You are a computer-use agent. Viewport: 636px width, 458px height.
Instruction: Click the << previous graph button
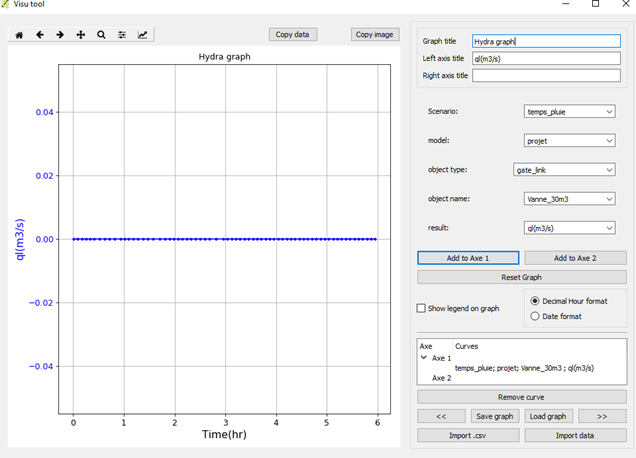click(441, 416)
